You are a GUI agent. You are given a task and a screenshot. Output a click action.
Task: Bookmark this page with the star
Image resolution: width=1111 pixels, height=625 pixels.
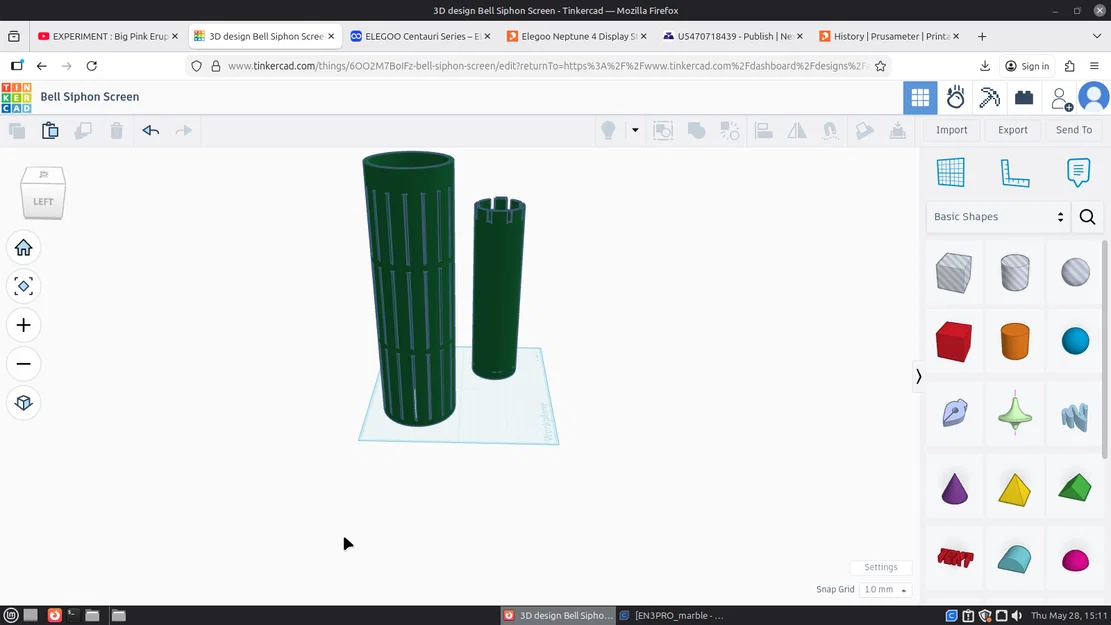[x=880, y=66]
